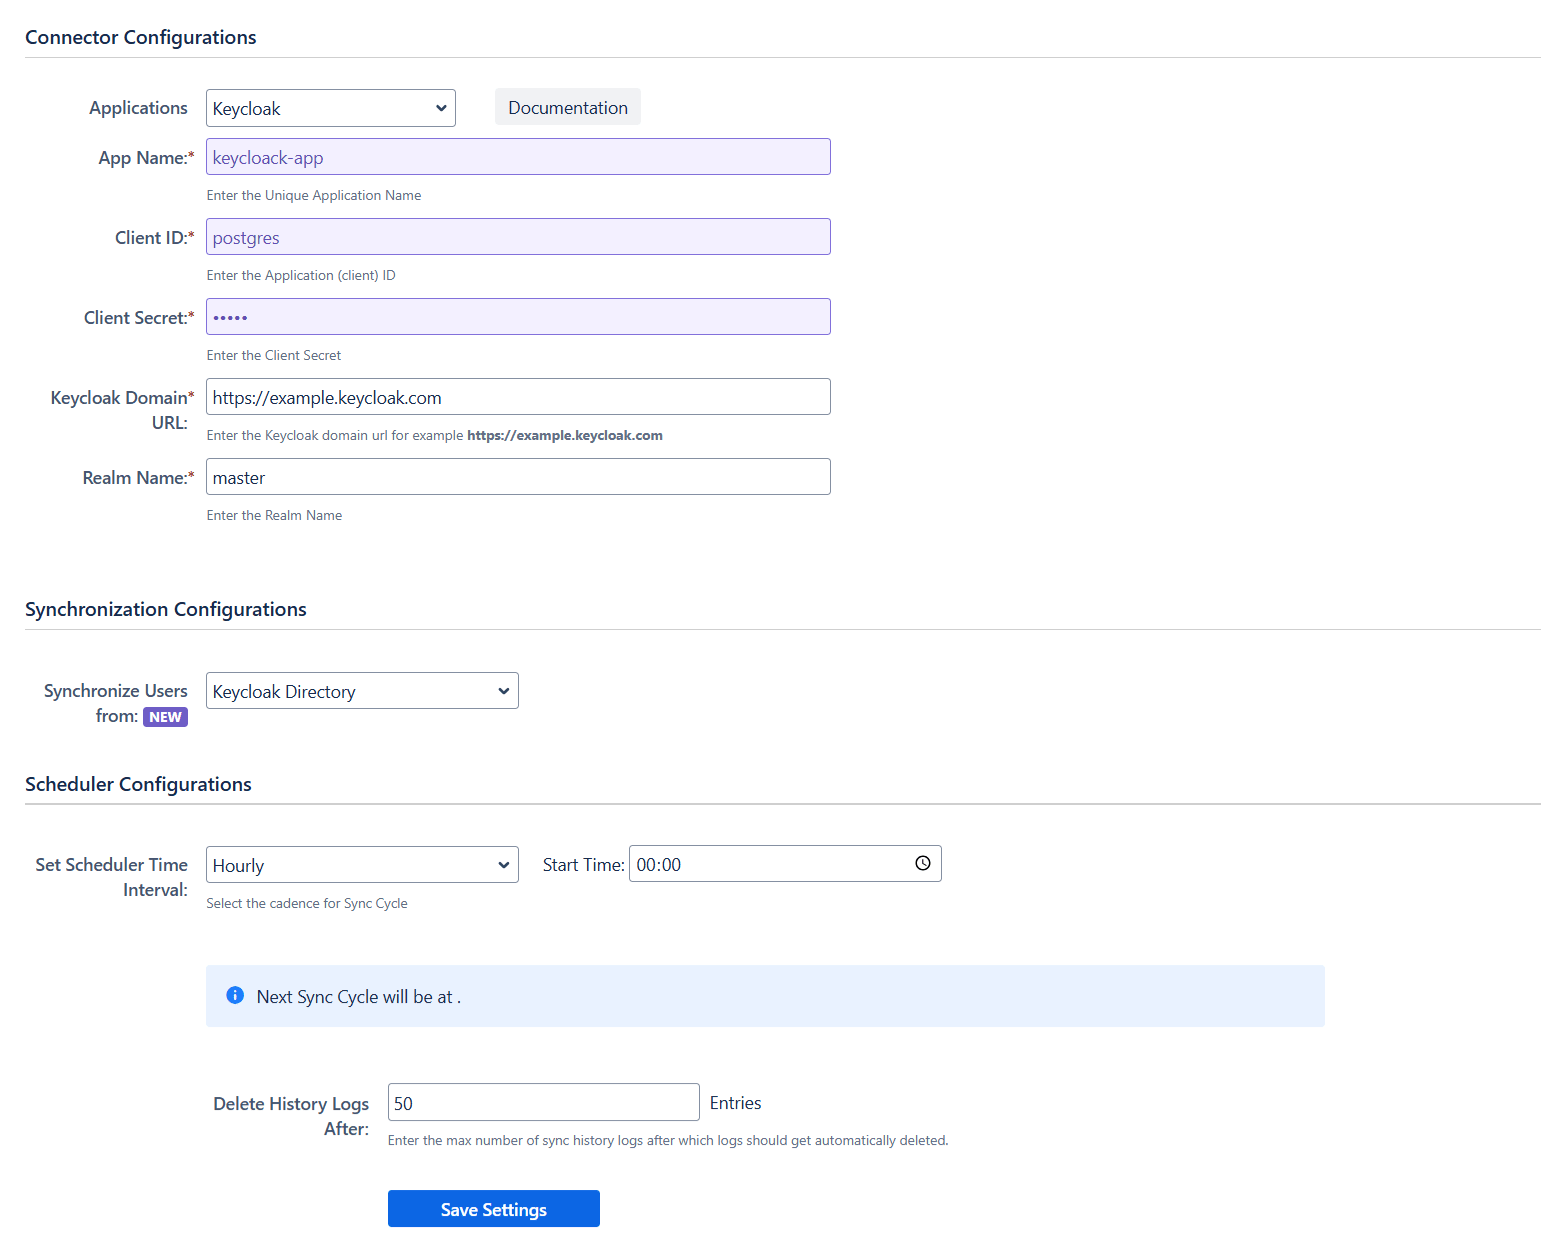Click the info icon in Next Sync notice
Viewport: 1541px width, 1253px height.
click(x=235, y=995)
